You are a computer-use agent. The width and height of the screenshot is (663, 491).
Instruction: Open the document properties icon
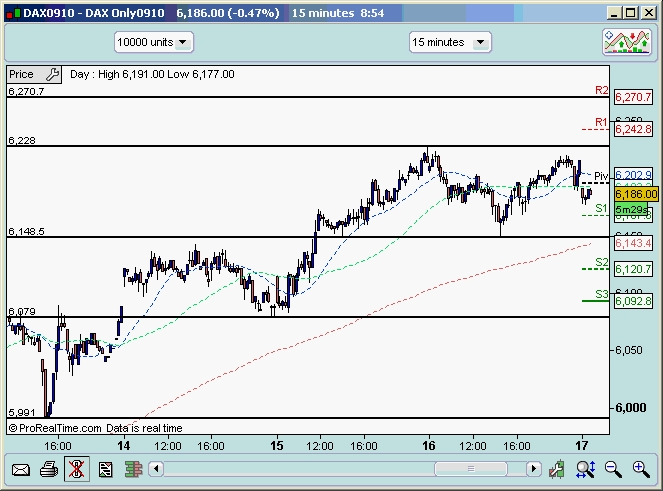105,468
